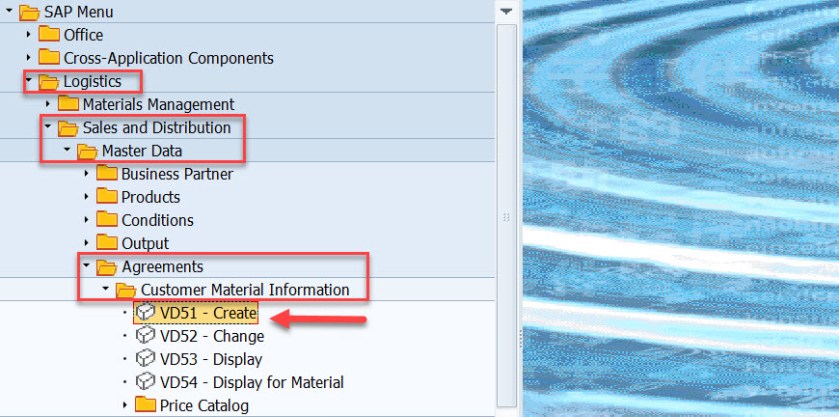Collapse Customer Material Information arrow
839x417 pixels.
tap(105, 289)
